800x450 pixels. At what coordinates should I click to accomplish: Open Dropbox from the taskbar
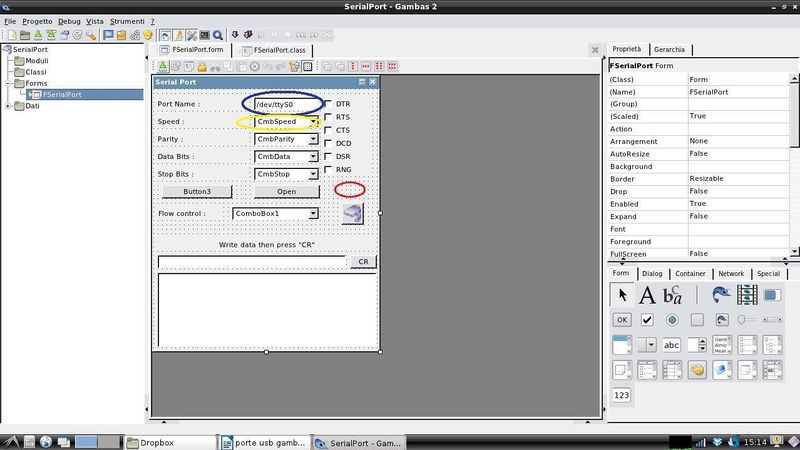[170, 443]
